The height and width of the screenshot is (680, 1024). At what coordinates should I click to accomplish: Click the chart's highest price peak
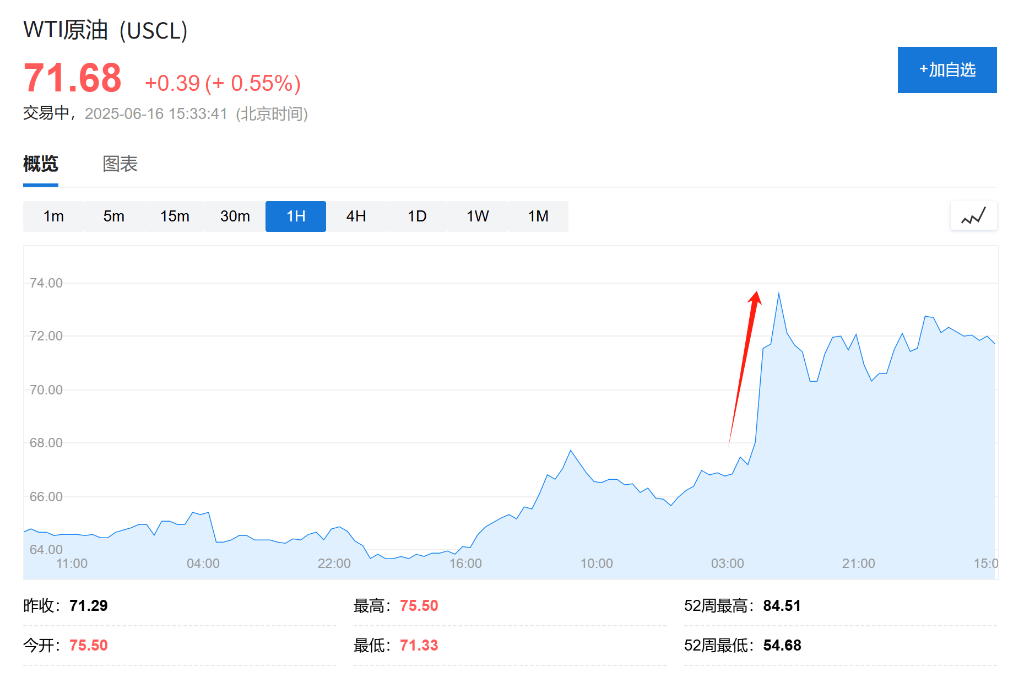(778, 293)
